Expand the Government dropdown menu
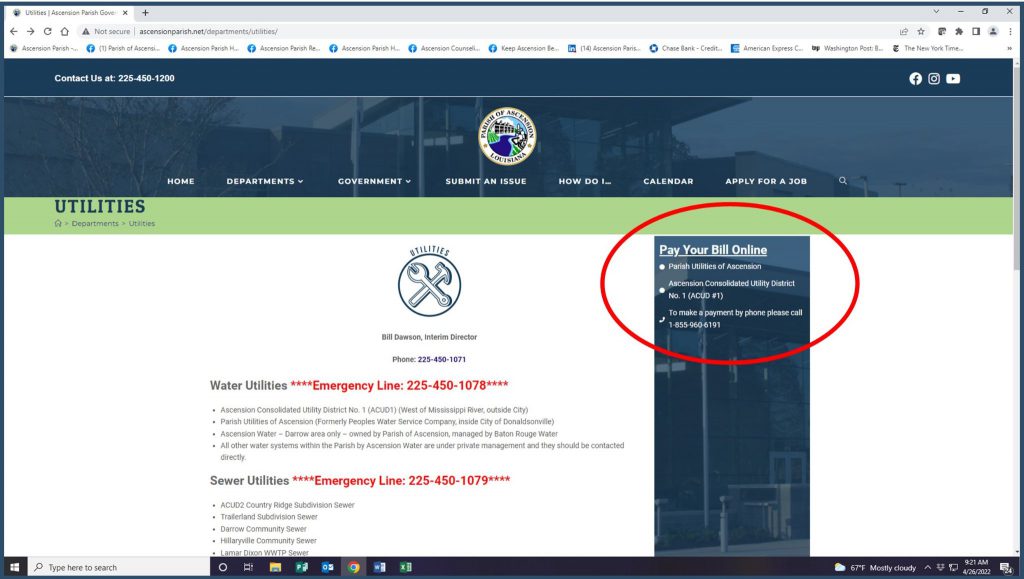 point(375,181)
